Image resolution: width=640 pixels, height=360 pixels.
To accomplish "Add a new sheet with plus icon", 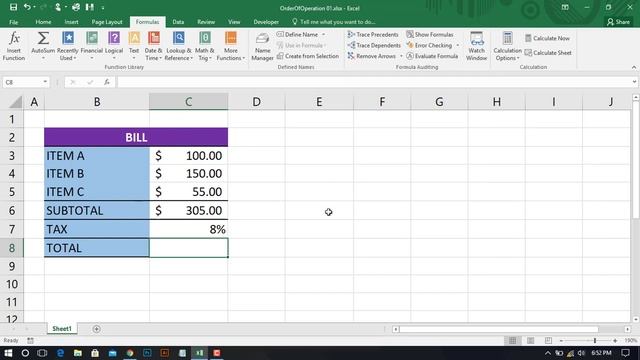I will [96, 329].
